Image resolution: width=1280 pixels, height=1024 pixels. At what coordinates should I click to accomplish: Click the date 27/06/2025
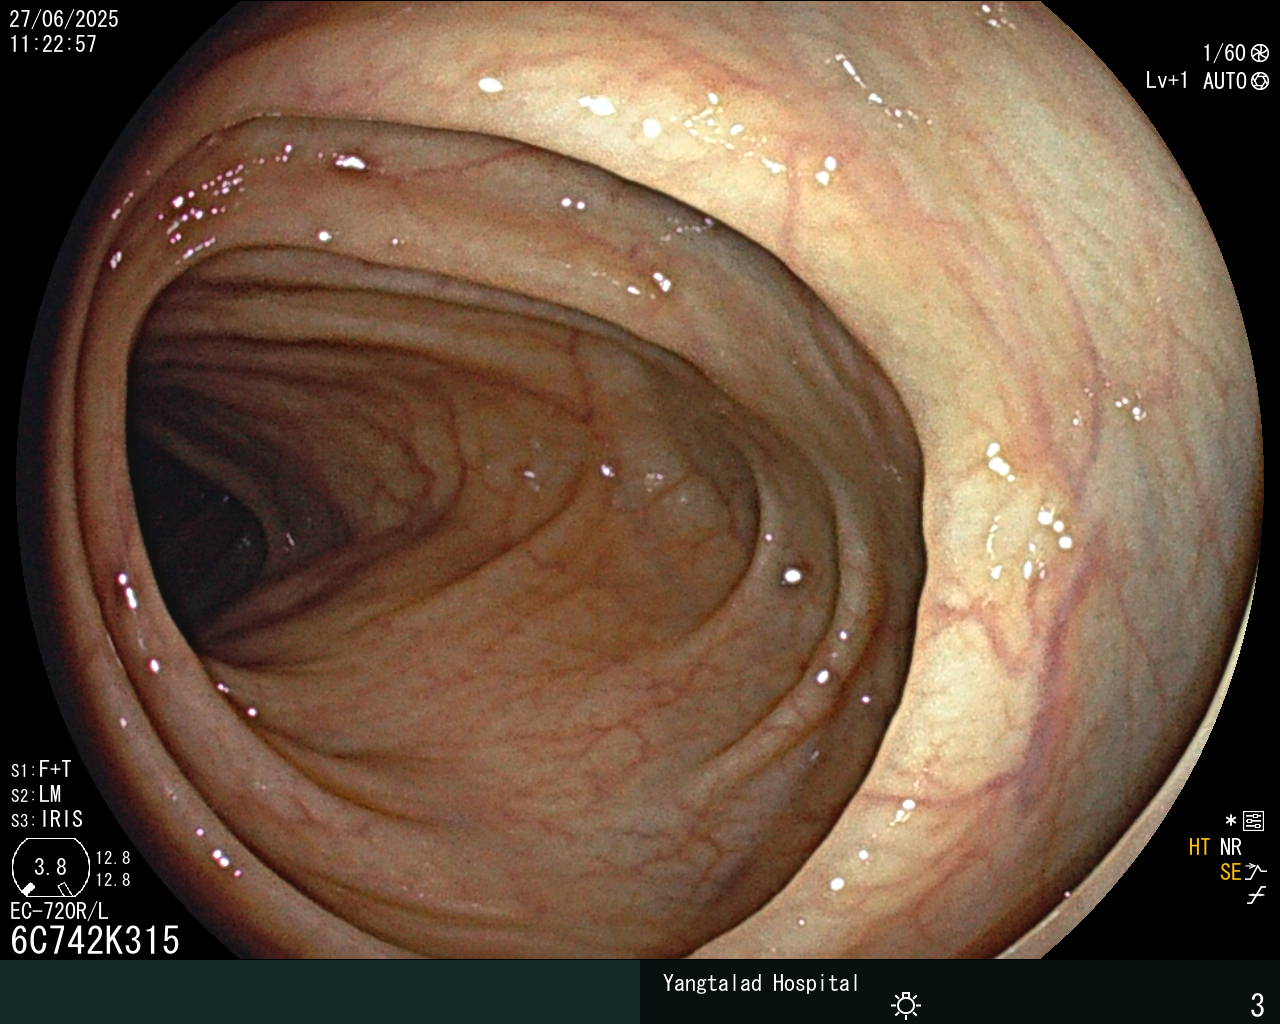(x=64, y=19)
